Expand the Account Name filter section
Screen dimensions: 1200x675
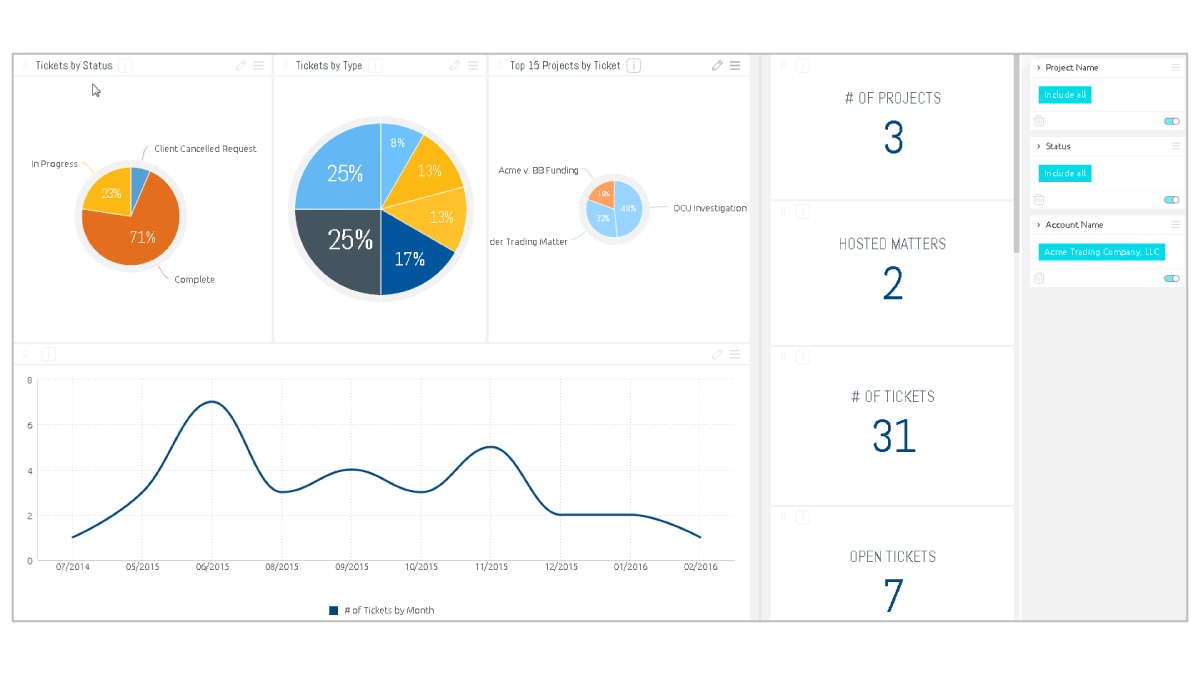point(1037,224)
